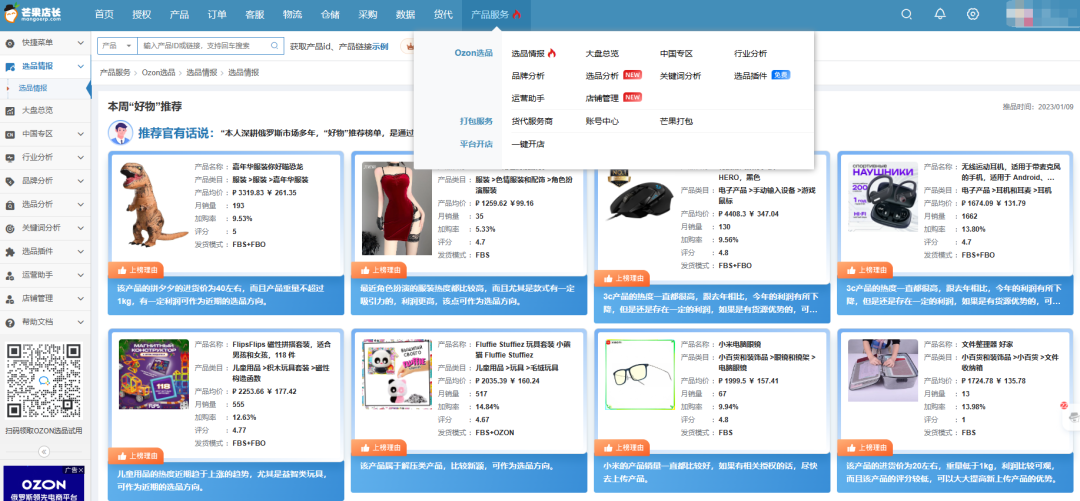Open the suitcase file organizer thumbnail
The height and width of the screenshot is (501, 1080).
tap(883, 368)
